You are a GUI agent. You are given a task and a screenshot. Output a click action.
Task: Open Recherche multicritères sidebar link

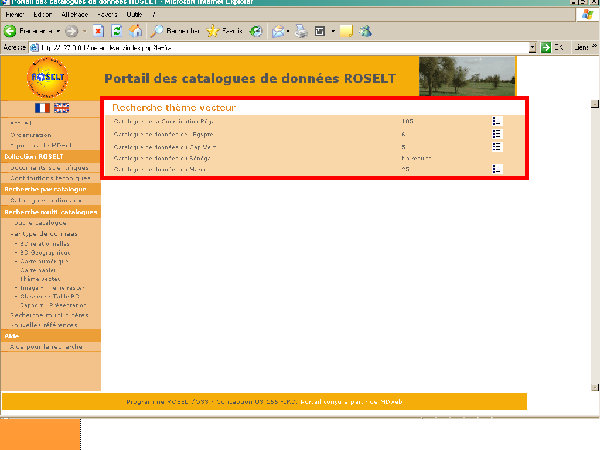click(x=50, y=315)
